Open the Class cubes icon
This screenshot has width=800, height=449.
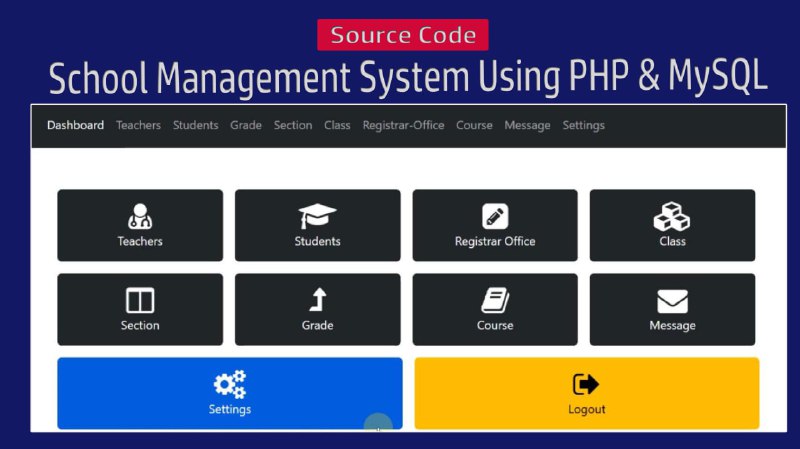click(672, 216)
